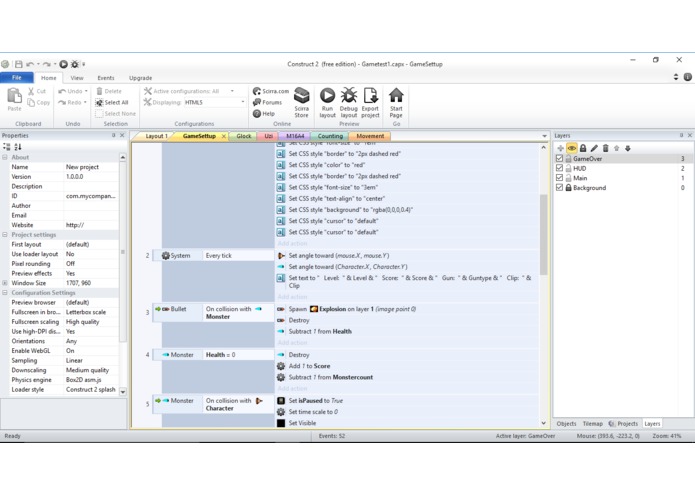
Task: Open the Layout 1 tab
Action: (156, 136)
